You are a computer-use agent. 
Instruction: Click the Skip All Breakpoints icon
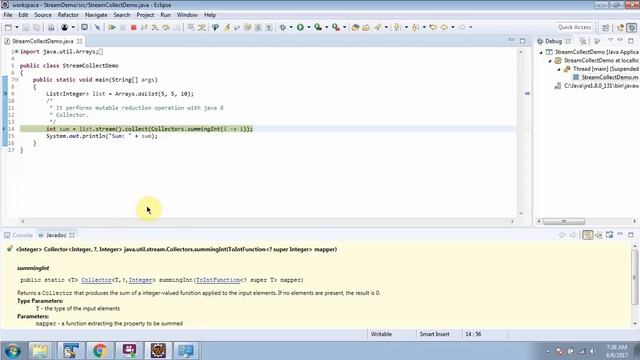pyautogui.click(x=97, y=27)
